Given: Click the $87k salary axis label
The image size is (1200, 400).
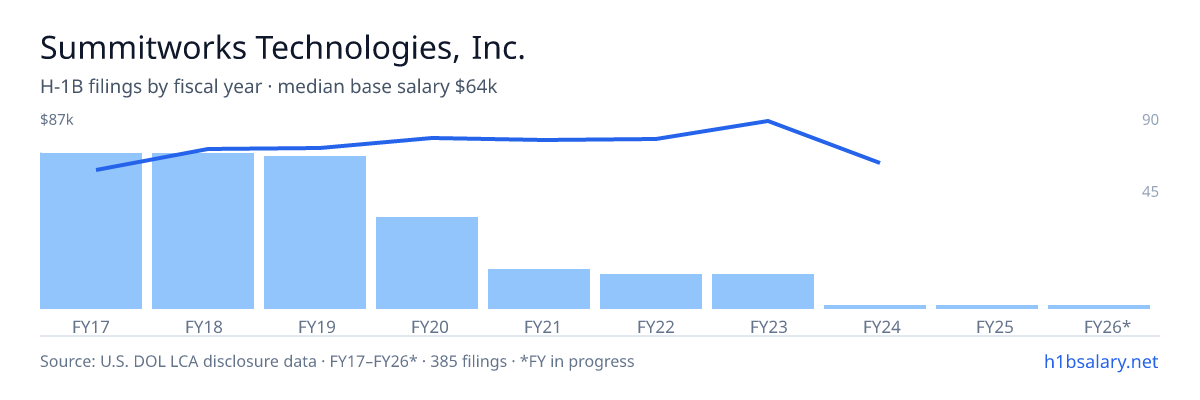Looking at the screenshot, I should (57, 120).
